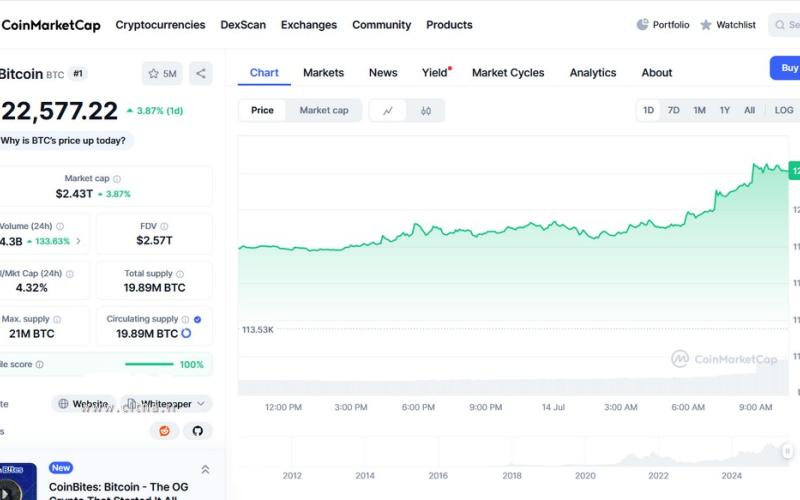The width and height of the screenshot is (800, 500).
Task: Click the historical range timeline below chart
Action: pos(510,455)
